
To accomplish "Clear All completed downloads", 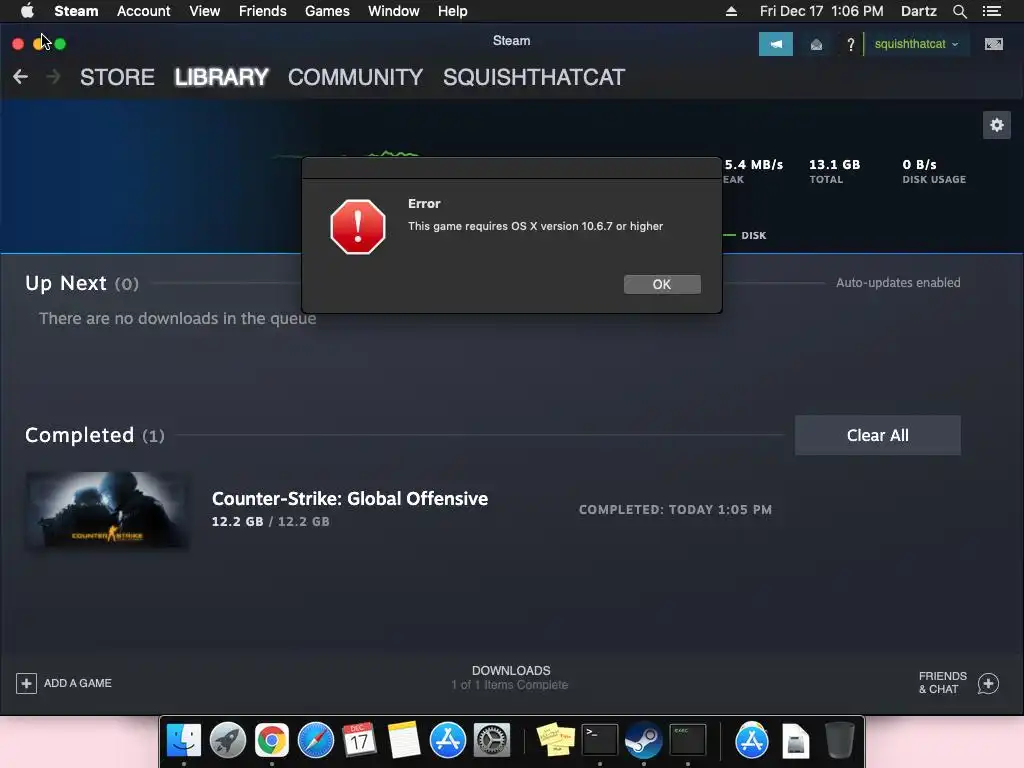I will (877, 435).
